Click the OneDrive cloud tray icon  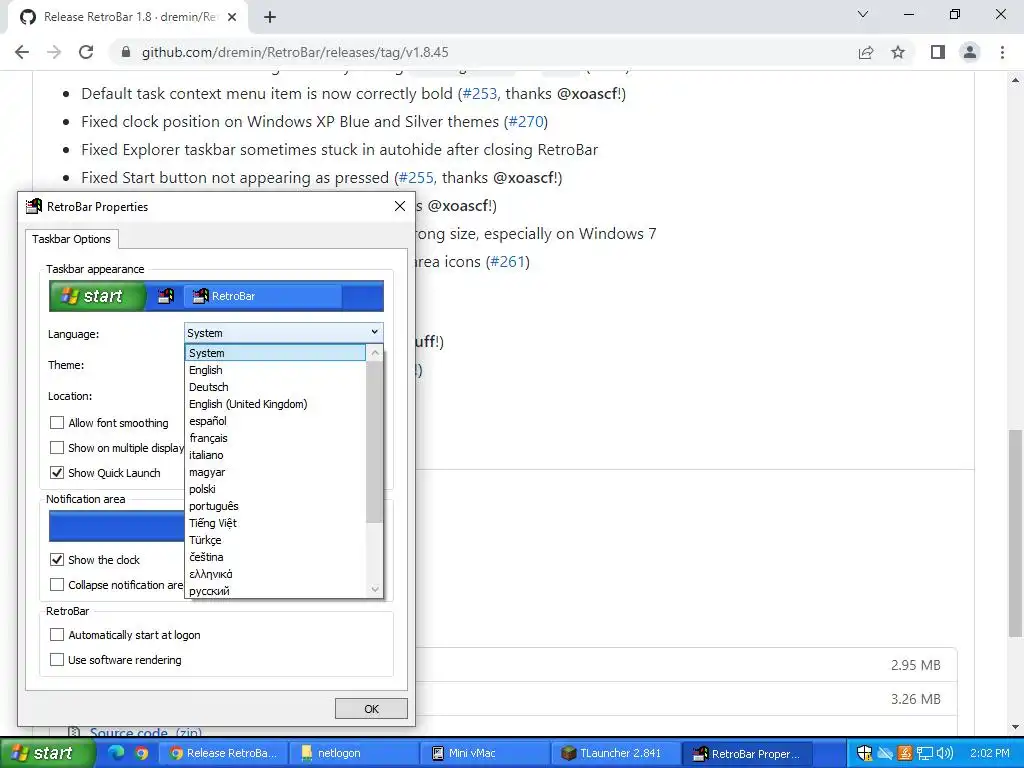tap(885, 753)
